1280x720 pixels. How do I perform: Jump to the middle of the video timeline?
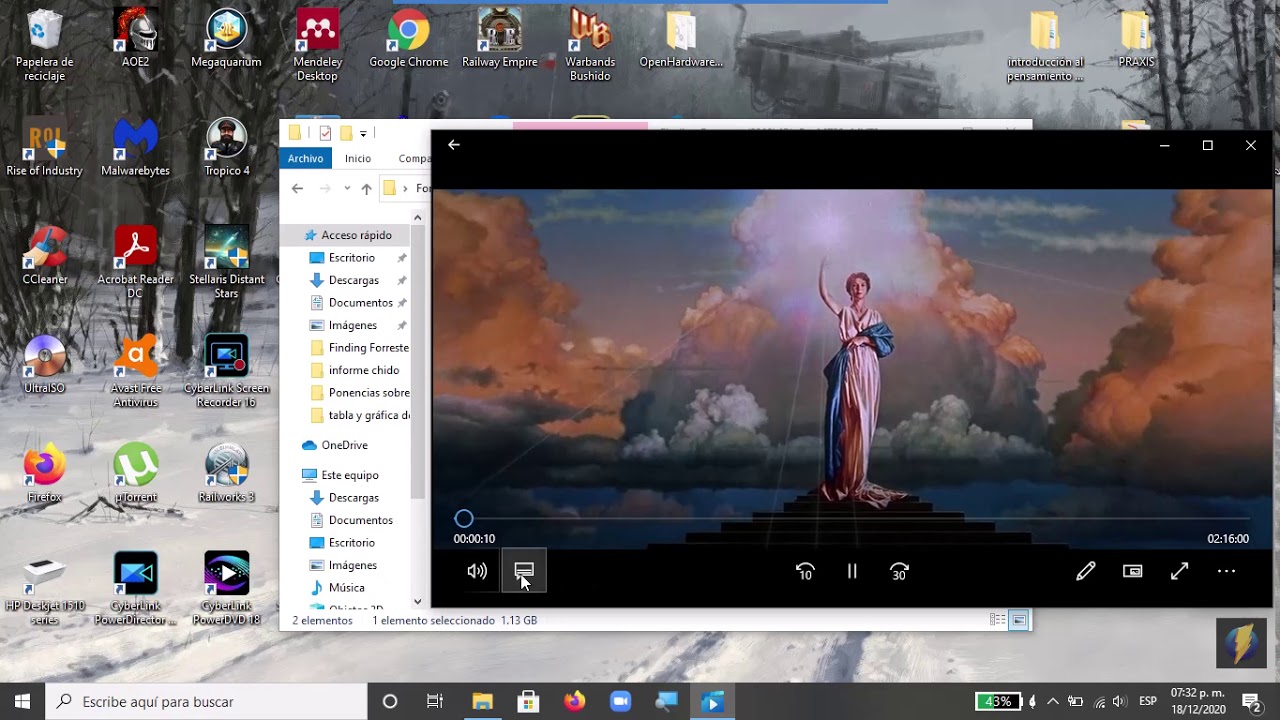point(851,518)
